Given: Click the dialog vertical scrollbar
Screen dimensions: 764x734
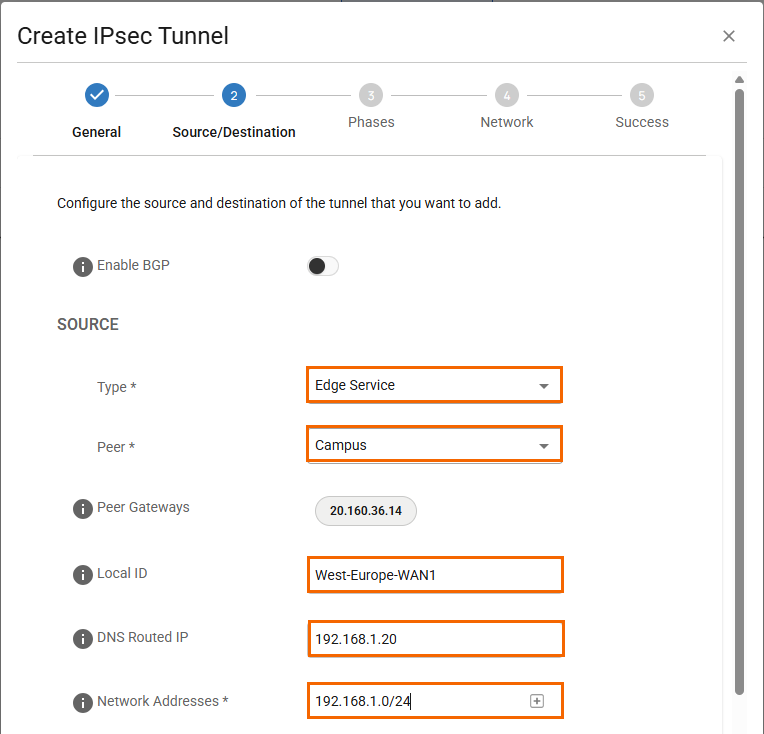Looking at the screenshot, I should 739,390.
